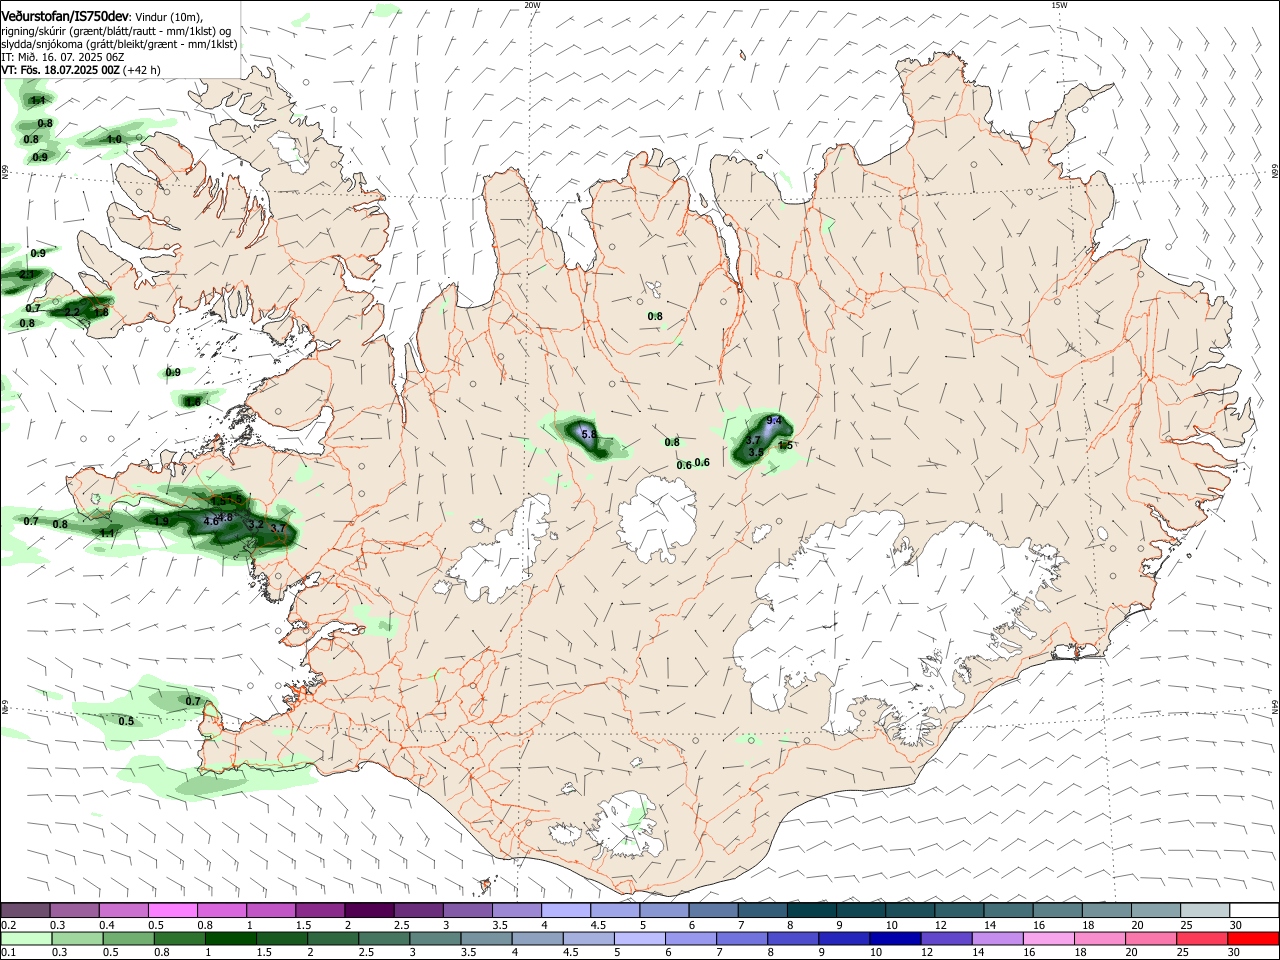
Task: Click the 'VT: Fös. 18.07.2025 00Z (+42 h)' line
Action: pos(81,70)
